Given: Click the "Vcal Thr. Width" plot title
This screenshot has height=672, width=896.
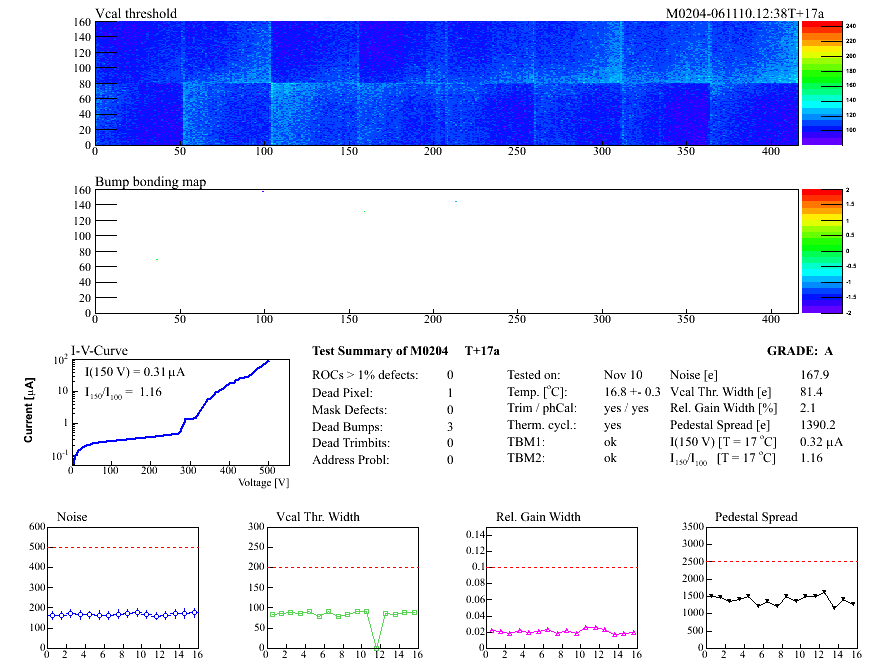Looking at the screenshot, I should 318,517.
